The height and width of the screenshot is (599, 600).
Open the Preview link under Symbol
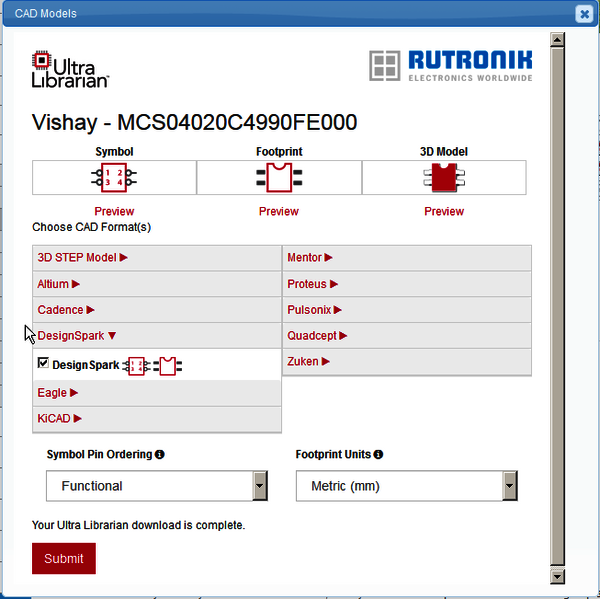click(x=114, y=211)
